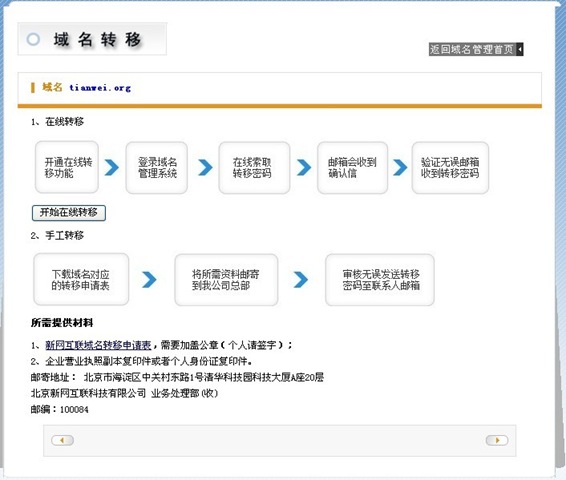Click arrow after 登录域名管理系统 step

205,167
